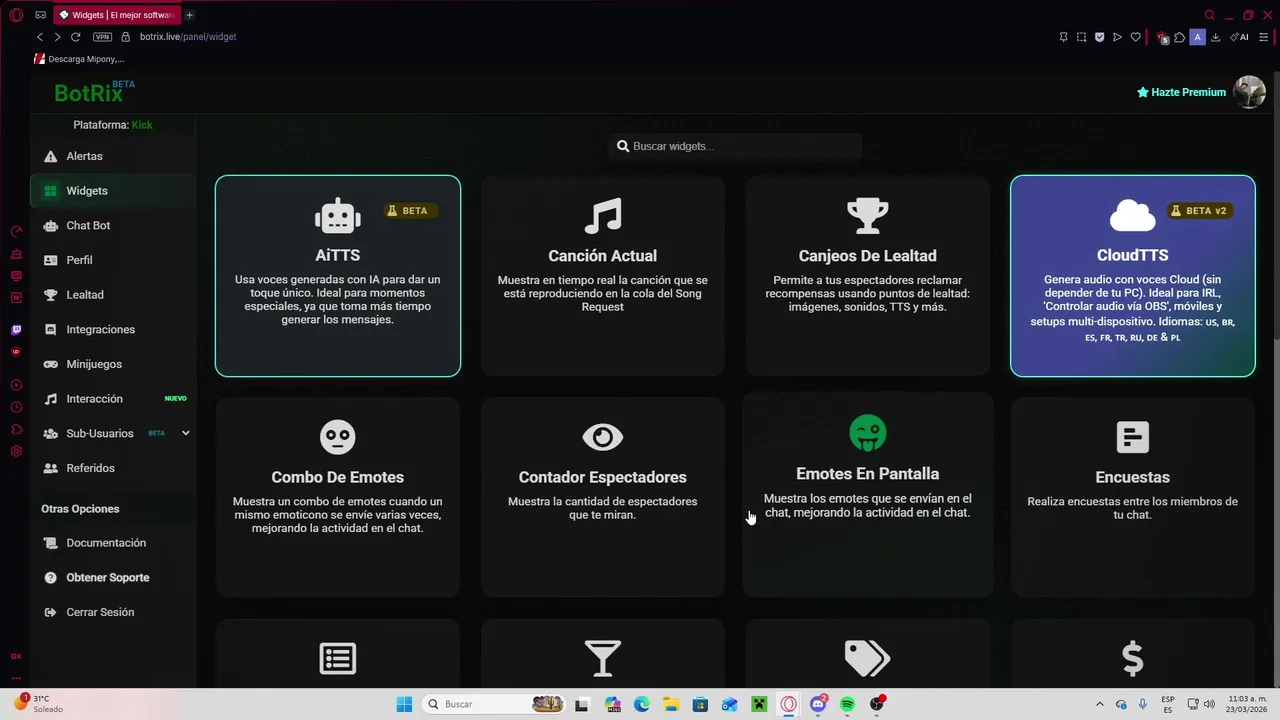Screen dimensions: 1280x720
Task: Click taskbar Buscar search box
Action: 493,704
